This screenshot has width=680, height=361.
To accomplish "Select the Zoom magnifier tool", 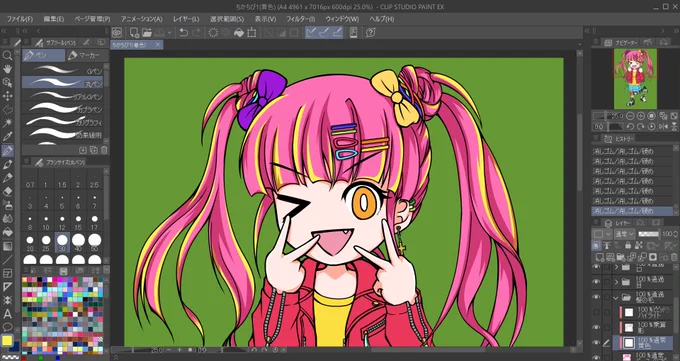I will (x=7, y=55).
